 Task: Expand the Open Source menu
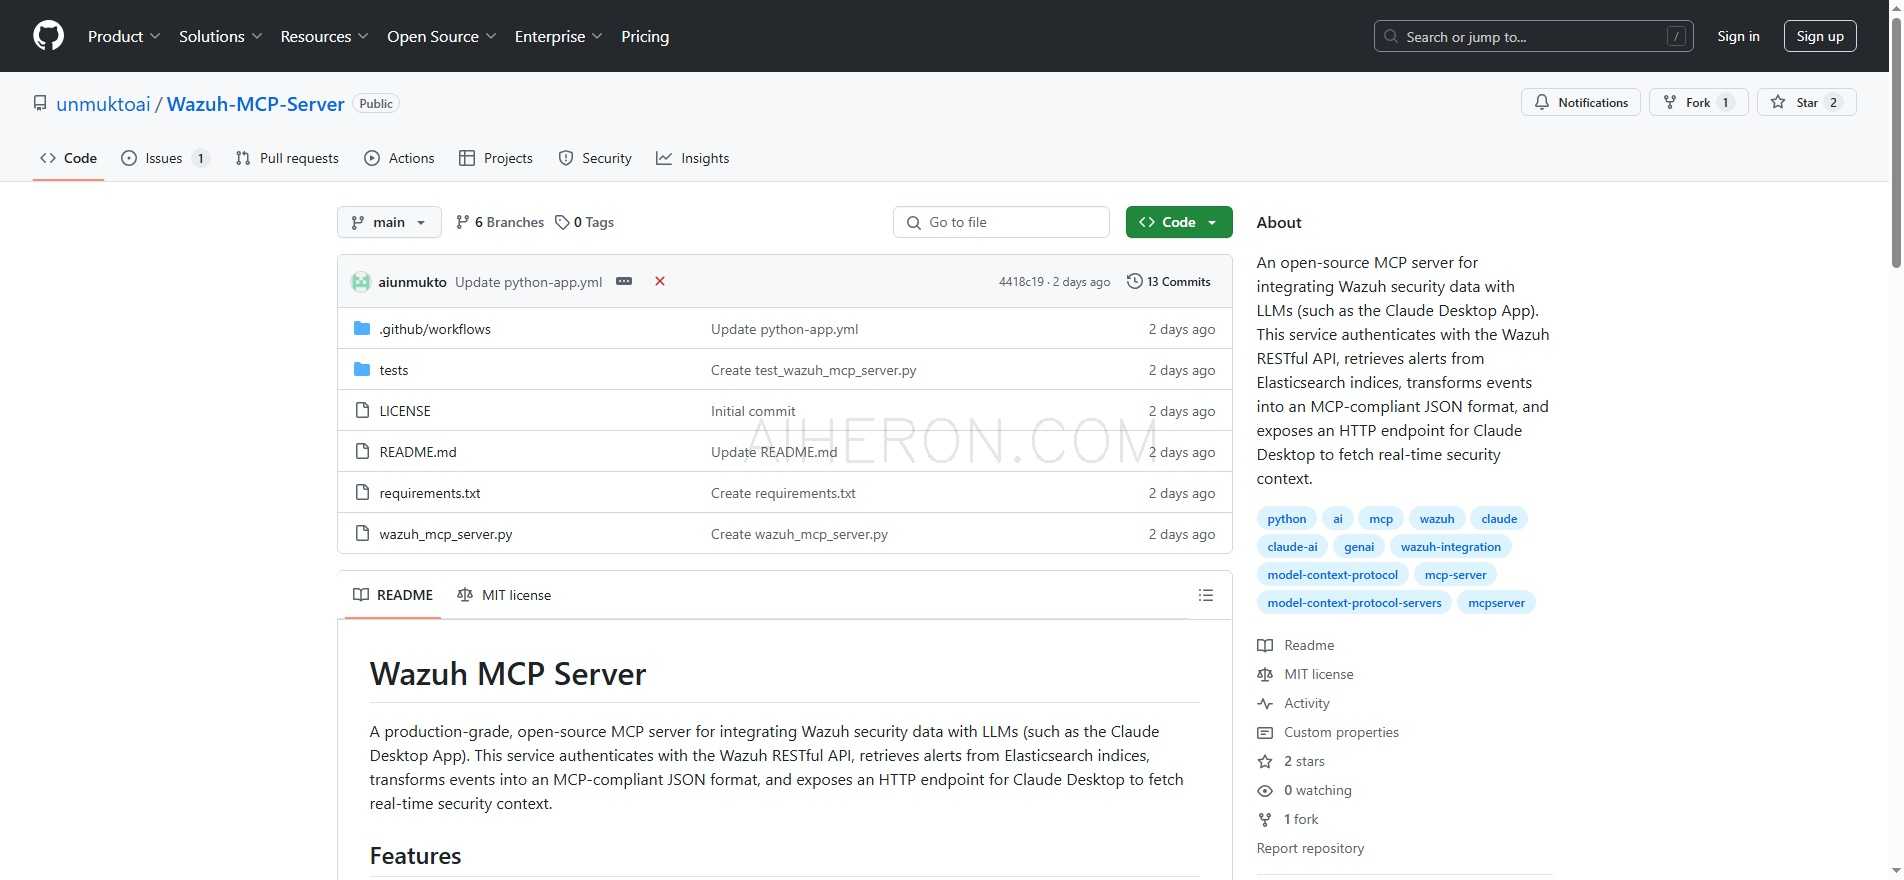click(x=441, y=36)
